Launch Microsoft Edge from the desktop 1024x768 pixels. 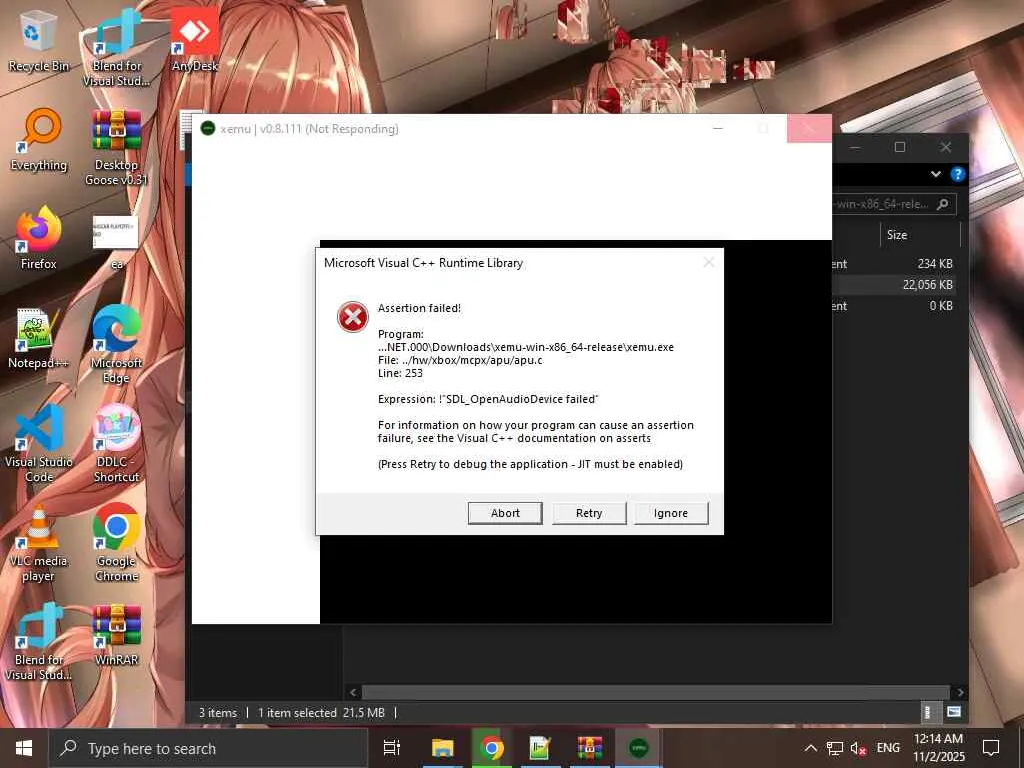[116, 345]
